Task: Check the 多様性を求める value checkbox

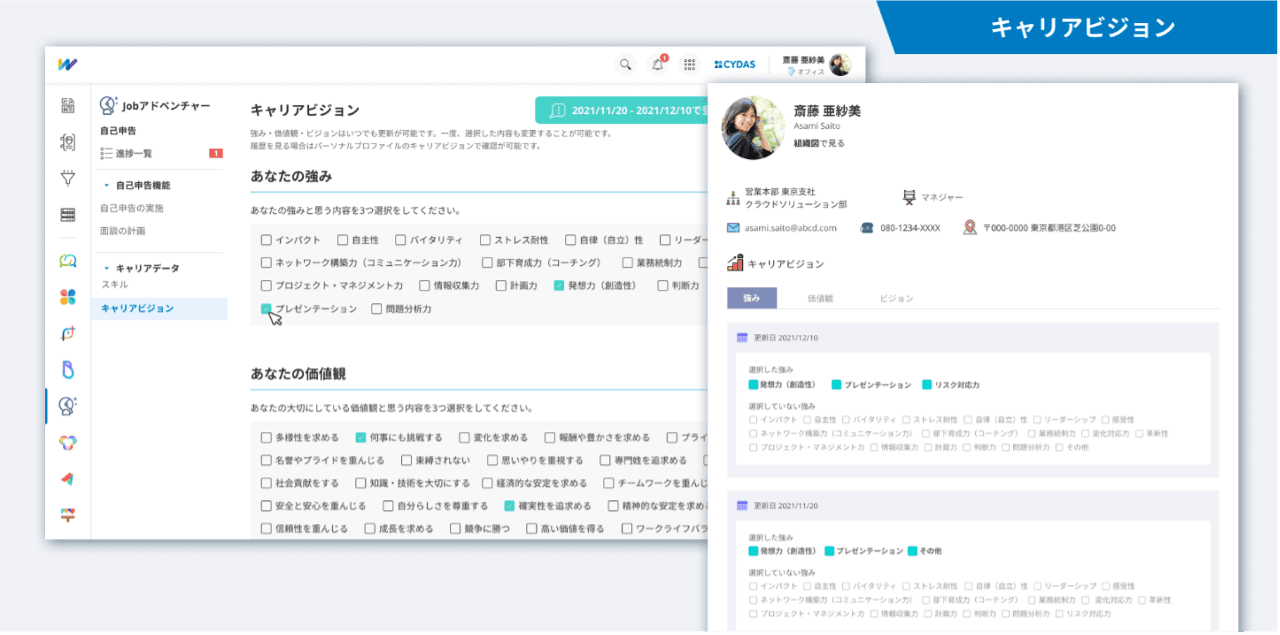Action: click(x=266, y=437)
